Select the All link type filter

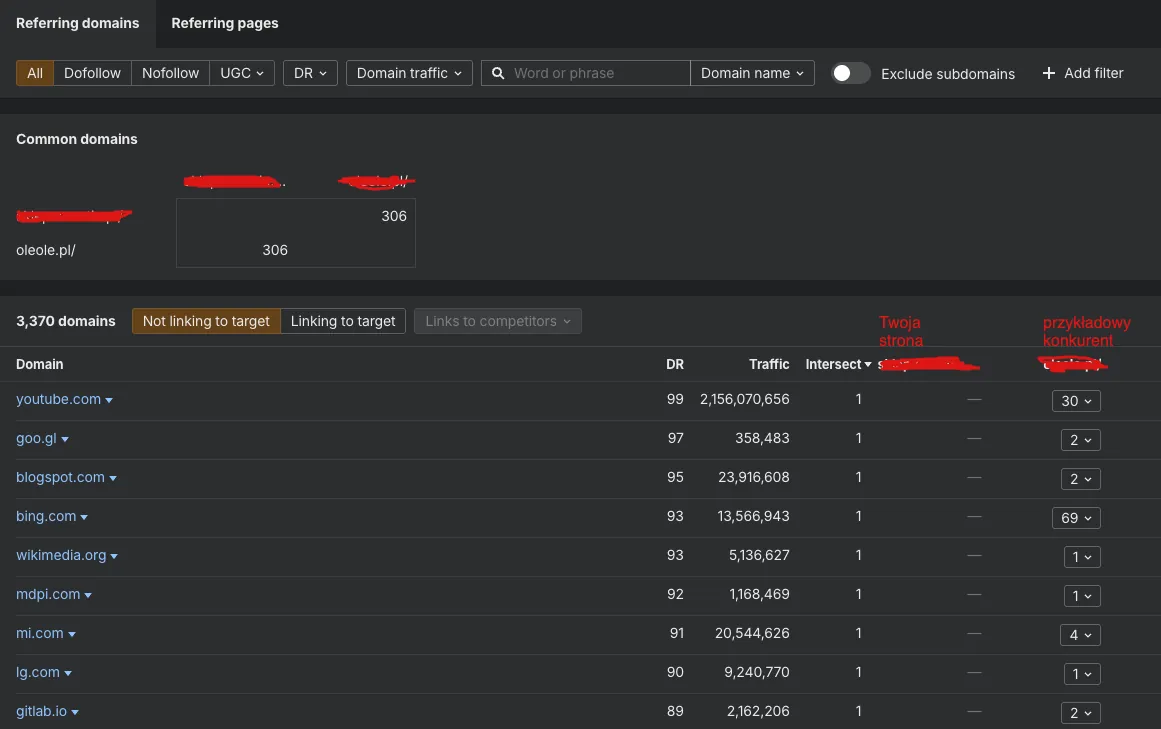click(35, 73)
